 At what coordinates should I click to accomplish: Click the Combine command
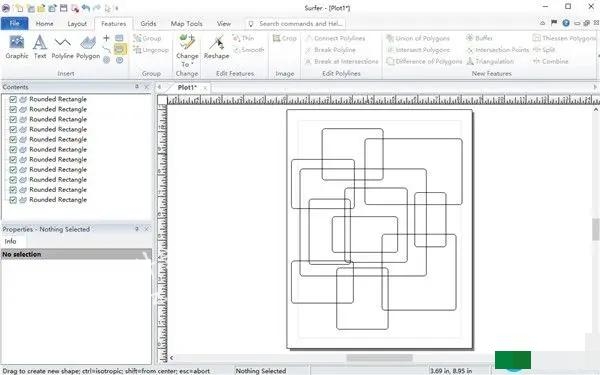551,61
